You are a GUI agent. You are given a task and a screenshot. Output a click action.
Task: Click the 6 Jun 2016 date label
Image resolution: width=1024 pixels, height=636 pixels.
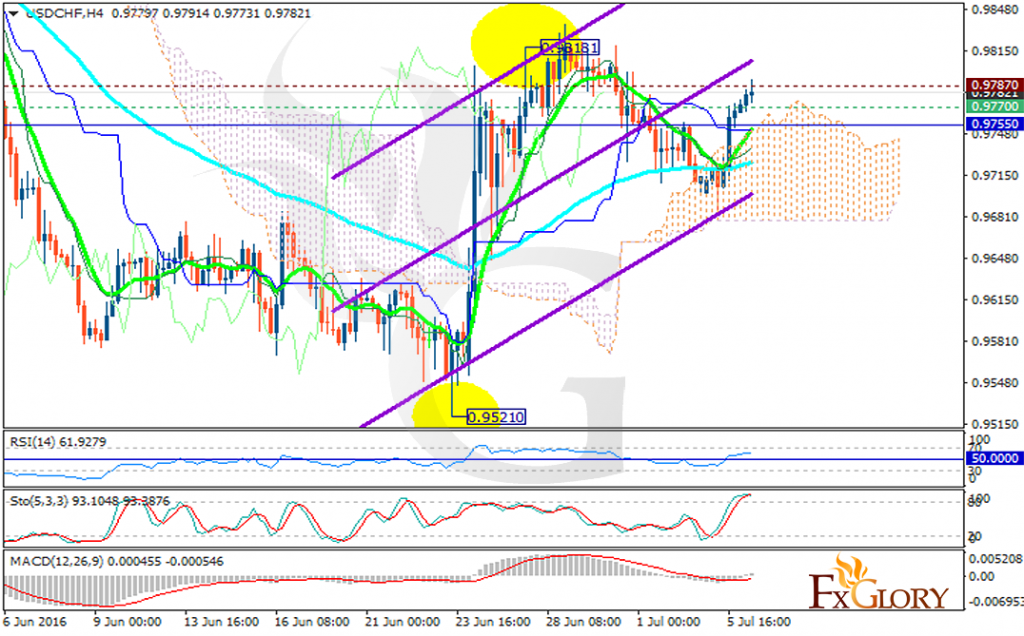[35, 622]
